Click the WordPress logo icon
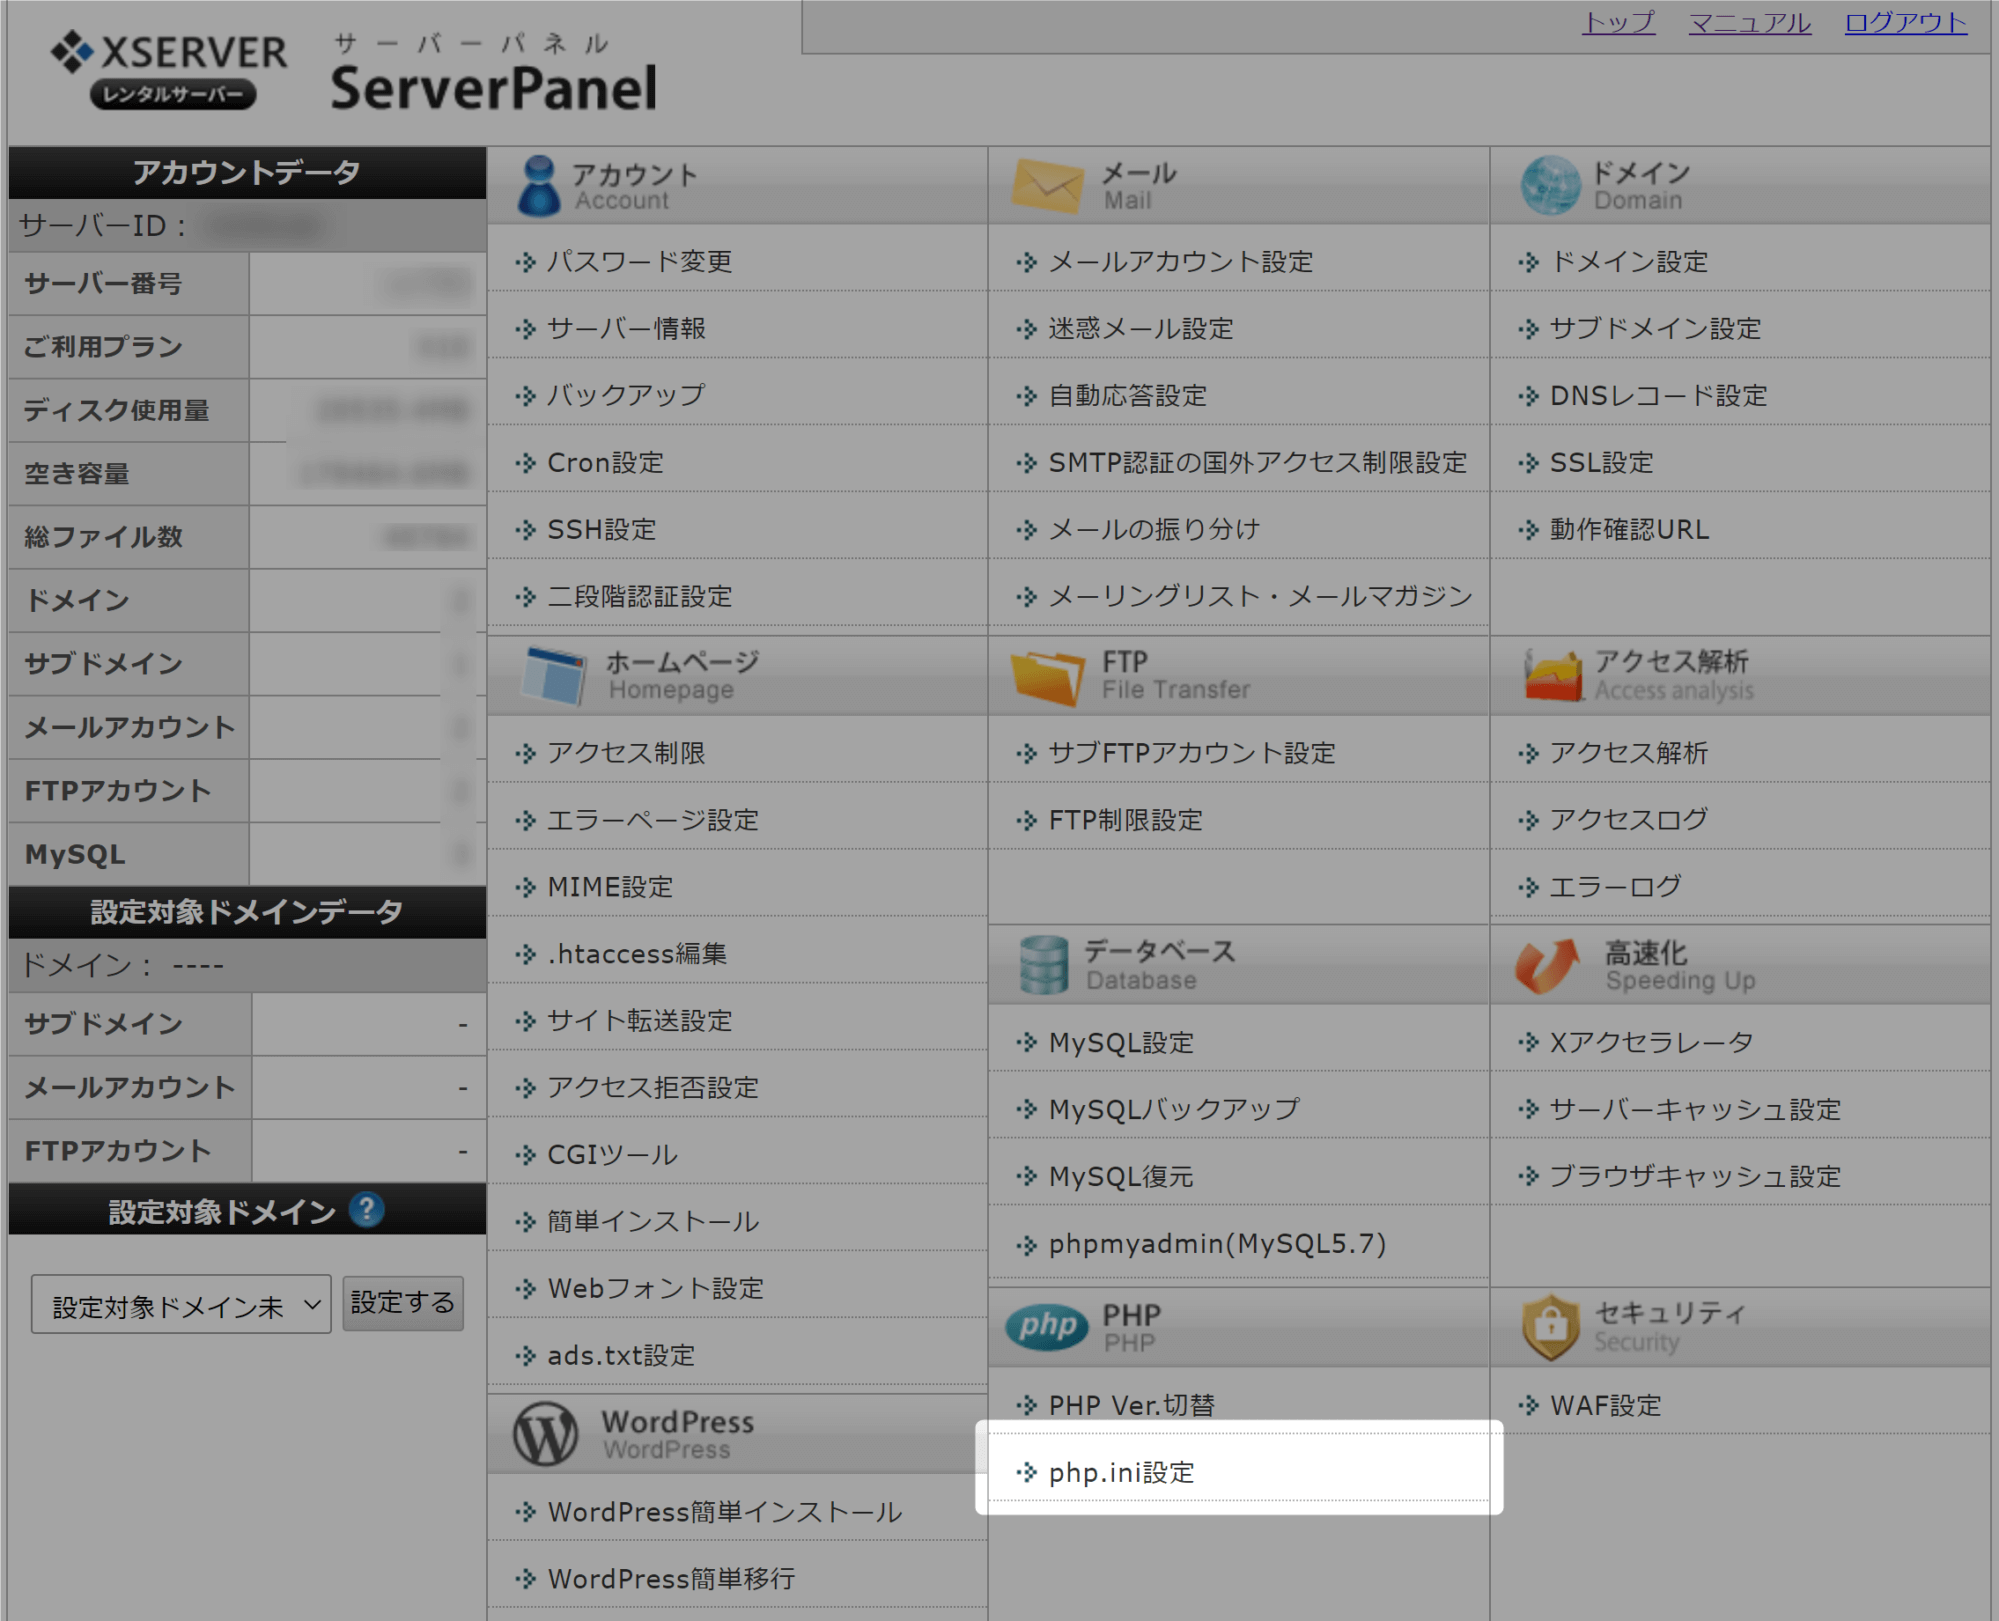 tap(545, 1434)
